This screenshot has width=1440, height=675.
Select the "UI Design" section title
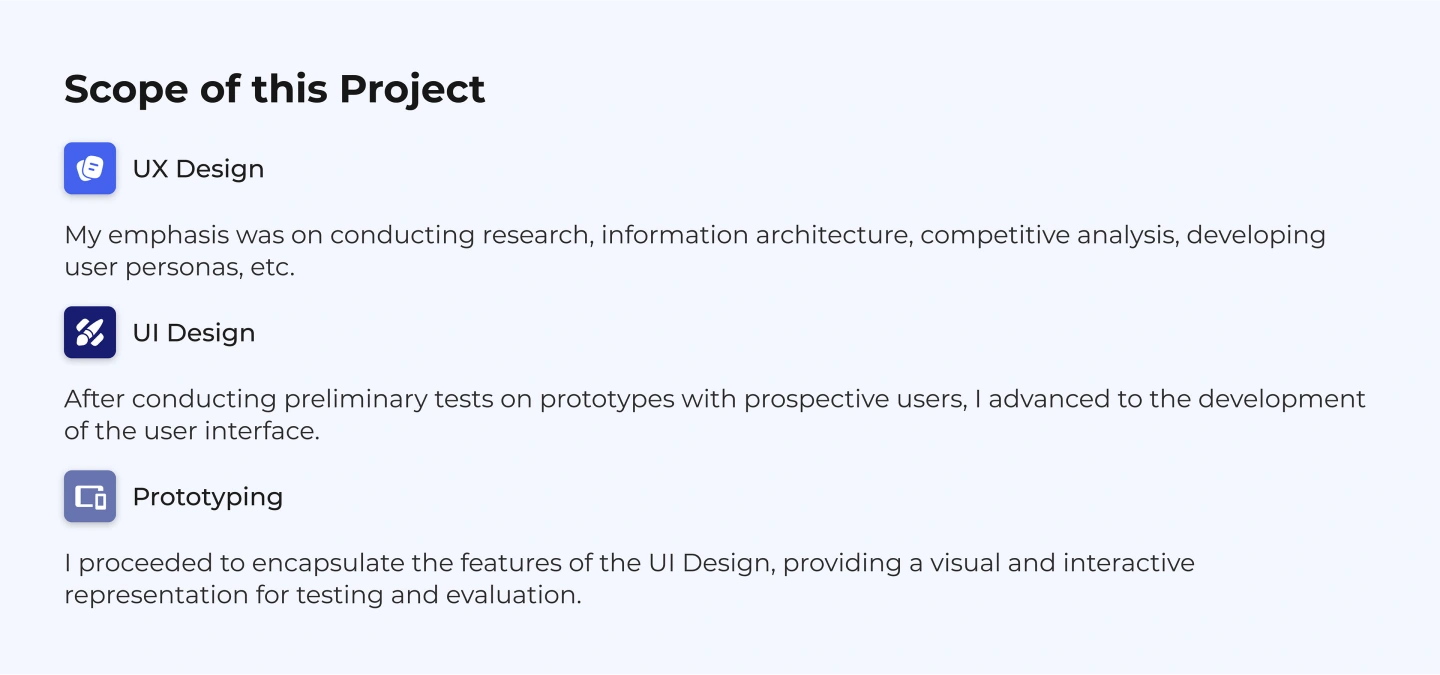194,333
